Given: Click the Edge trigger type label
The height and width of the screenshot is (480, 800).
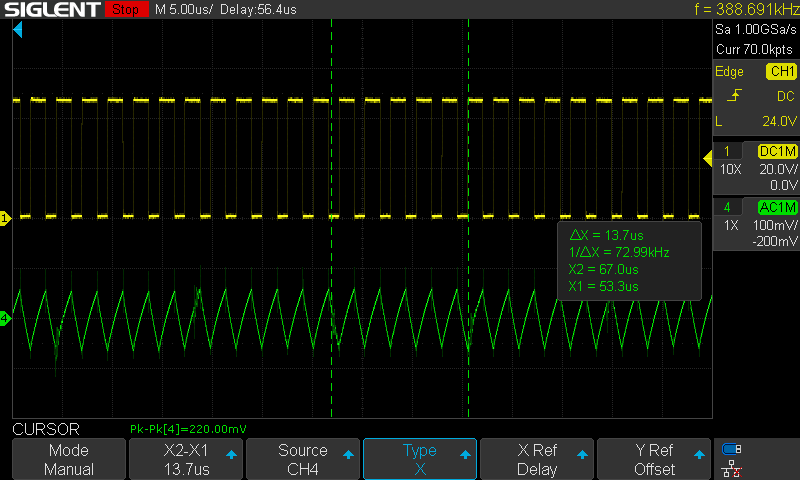Looking at the screenshot, I should coord(729,72).
